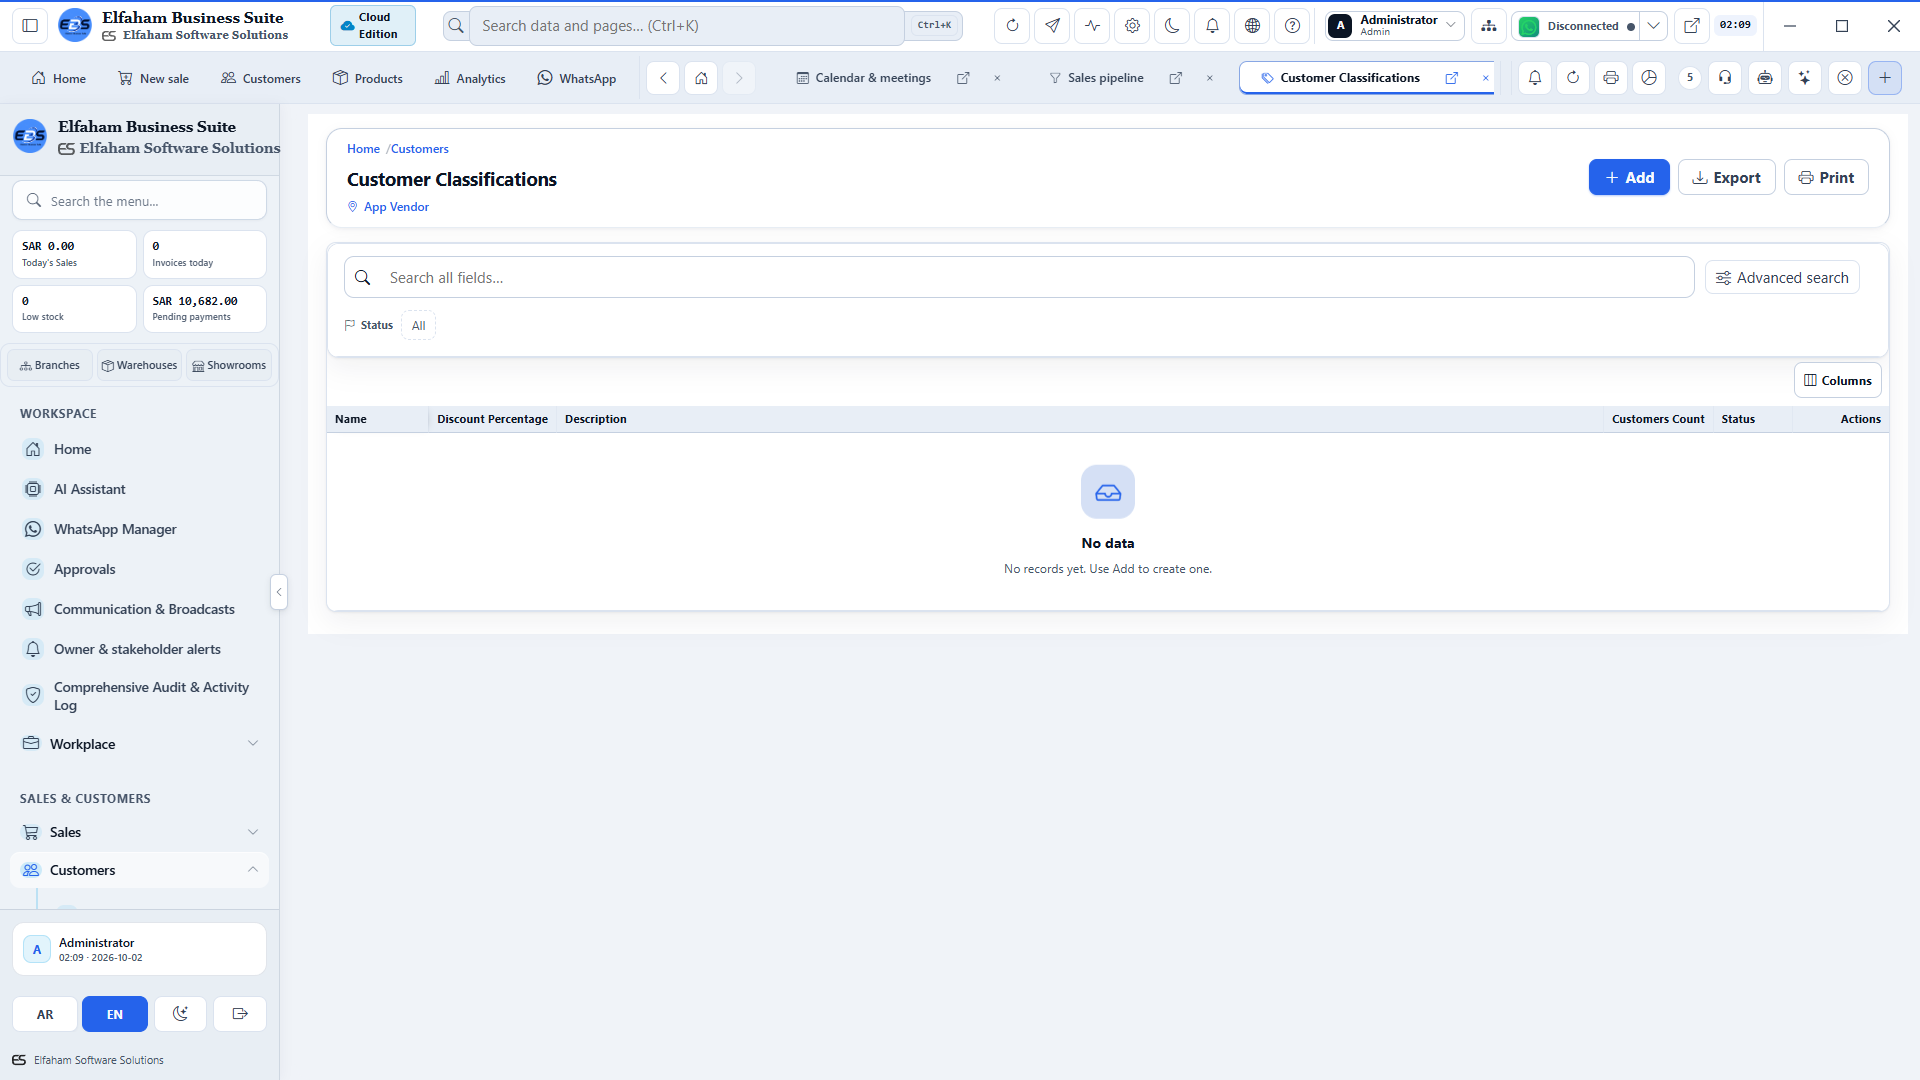
Task: Open the settings gear icon
Action: tap(1132, 26)
